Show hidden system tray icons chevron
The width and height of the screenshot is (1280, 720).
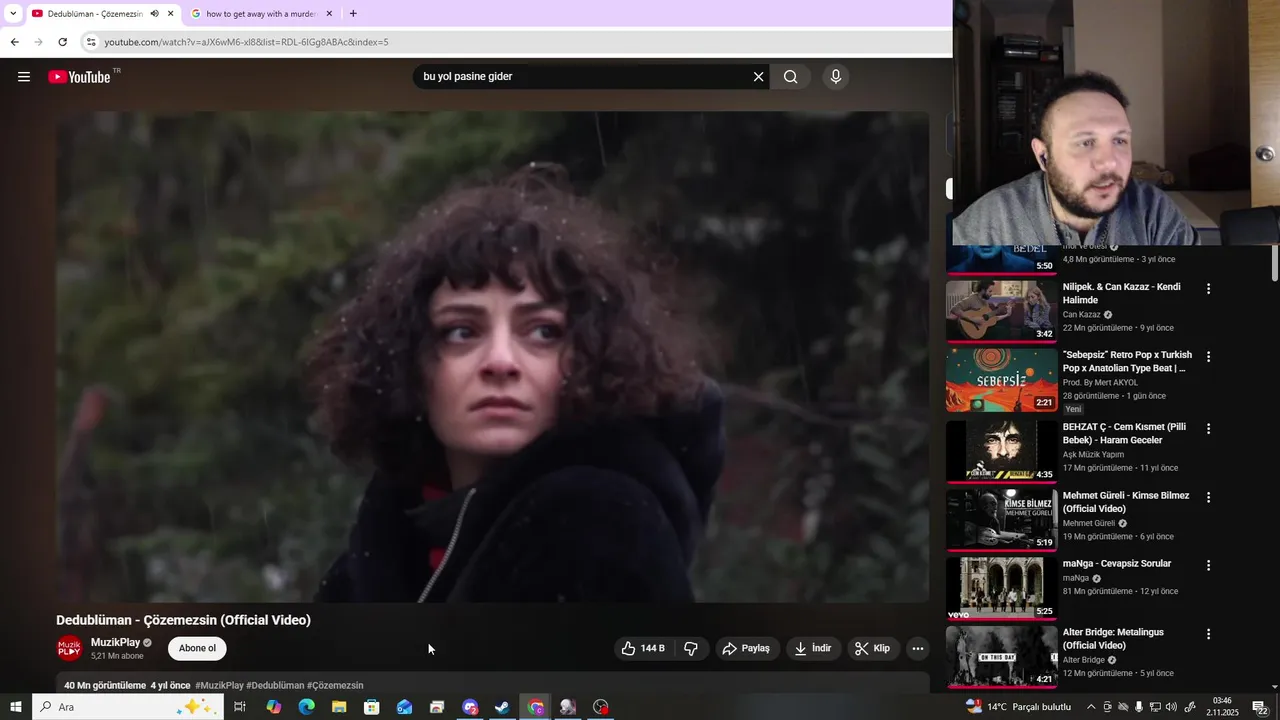coord(1091,707)
